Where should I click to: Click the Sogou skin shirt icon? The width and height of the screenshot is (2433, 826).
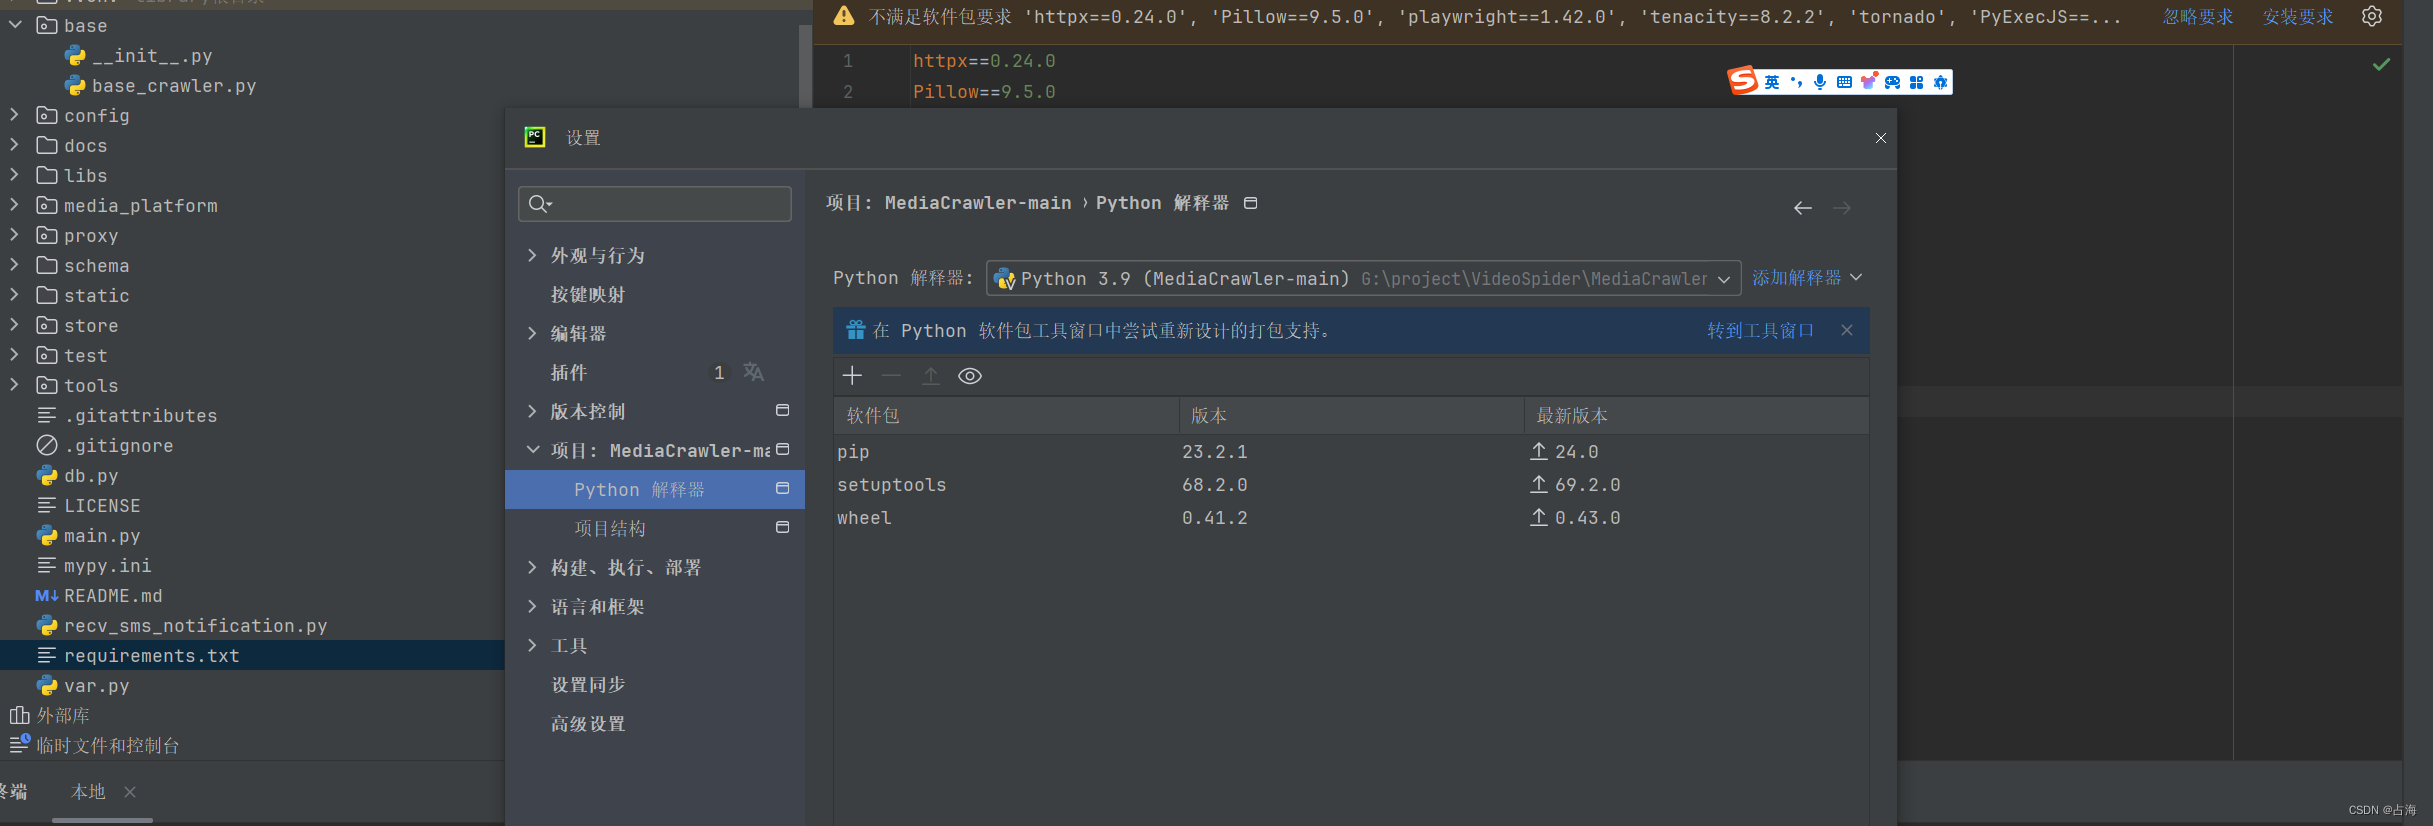(x=1868, y=81)
